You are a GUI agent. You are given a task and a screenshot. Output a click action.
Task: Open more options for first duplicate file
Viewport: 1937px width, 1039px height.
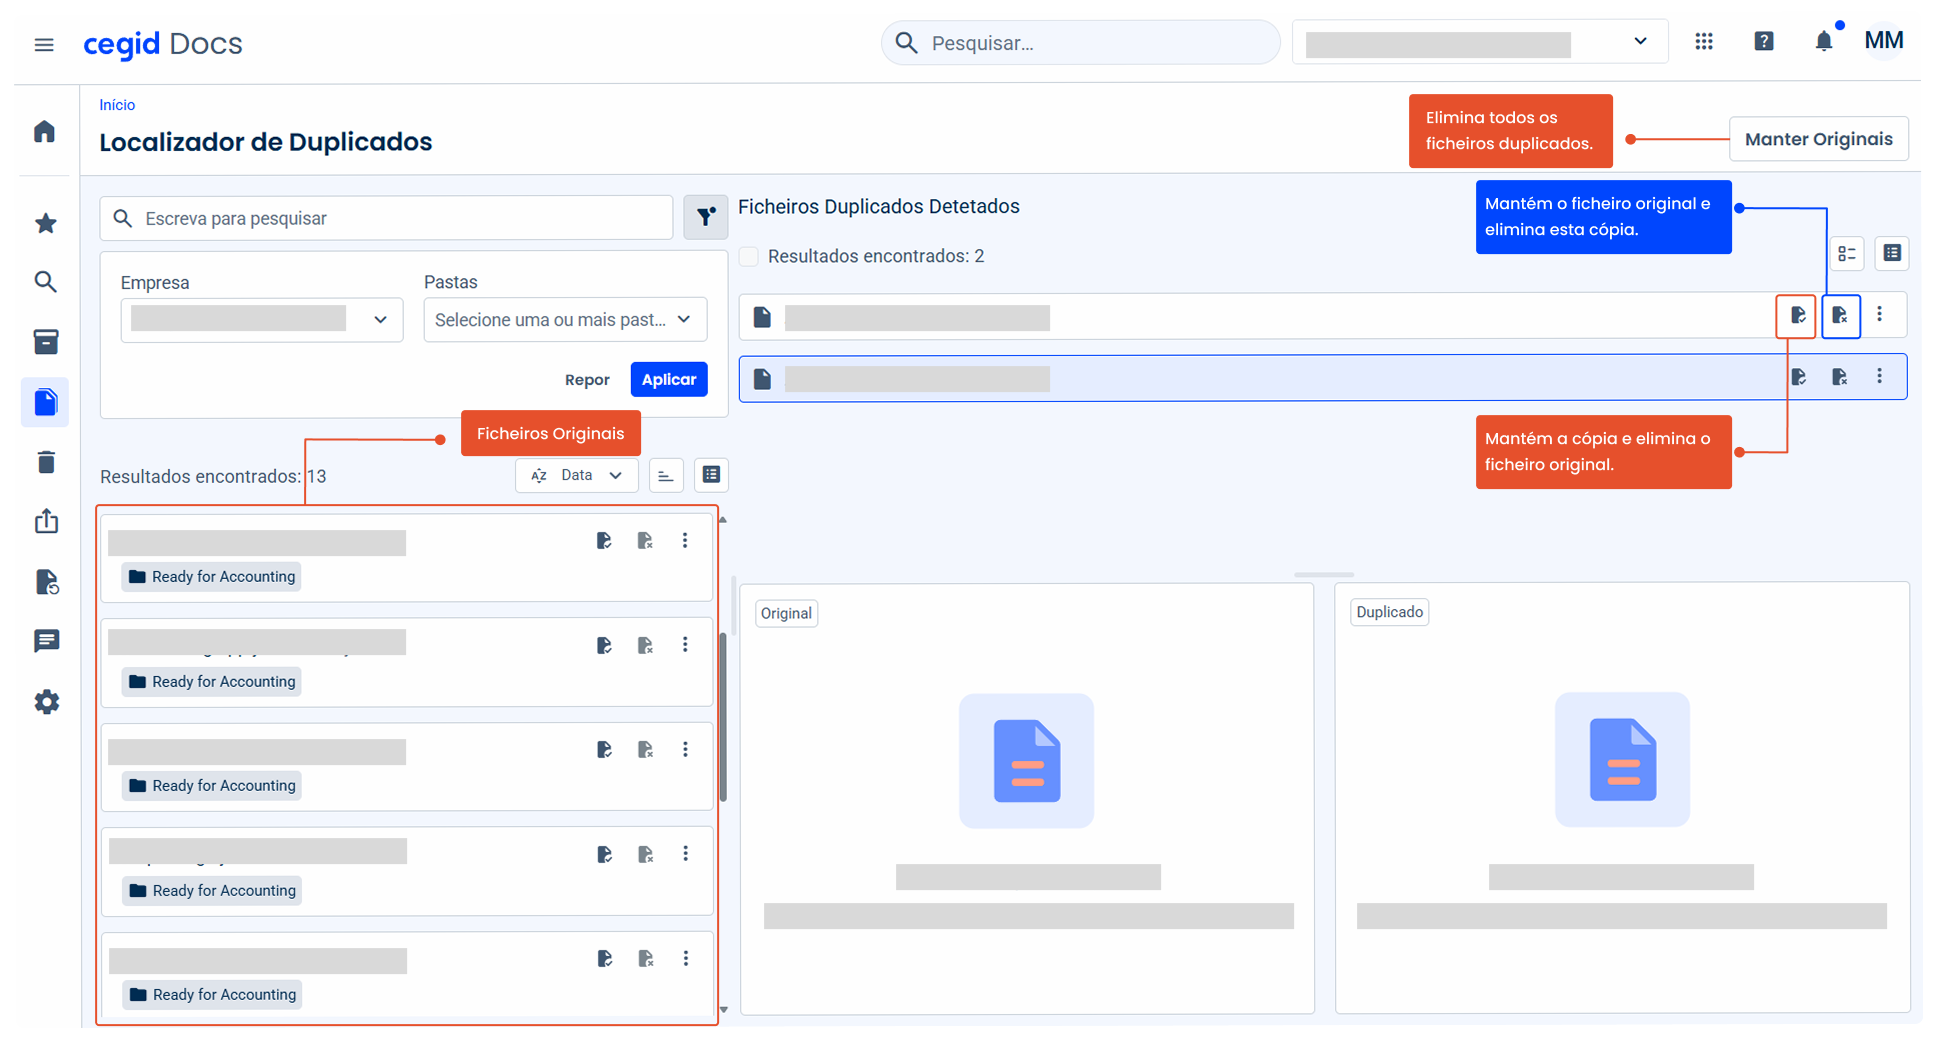tap(1879, 315)
